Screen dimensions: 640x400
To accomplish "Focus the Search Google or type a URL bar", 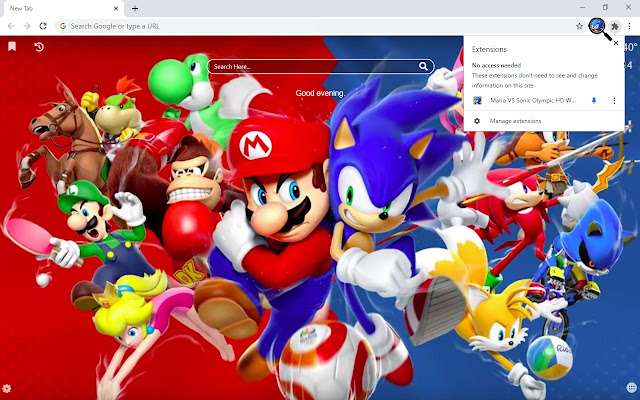I will pyautogui.click(x=320, y=26).
